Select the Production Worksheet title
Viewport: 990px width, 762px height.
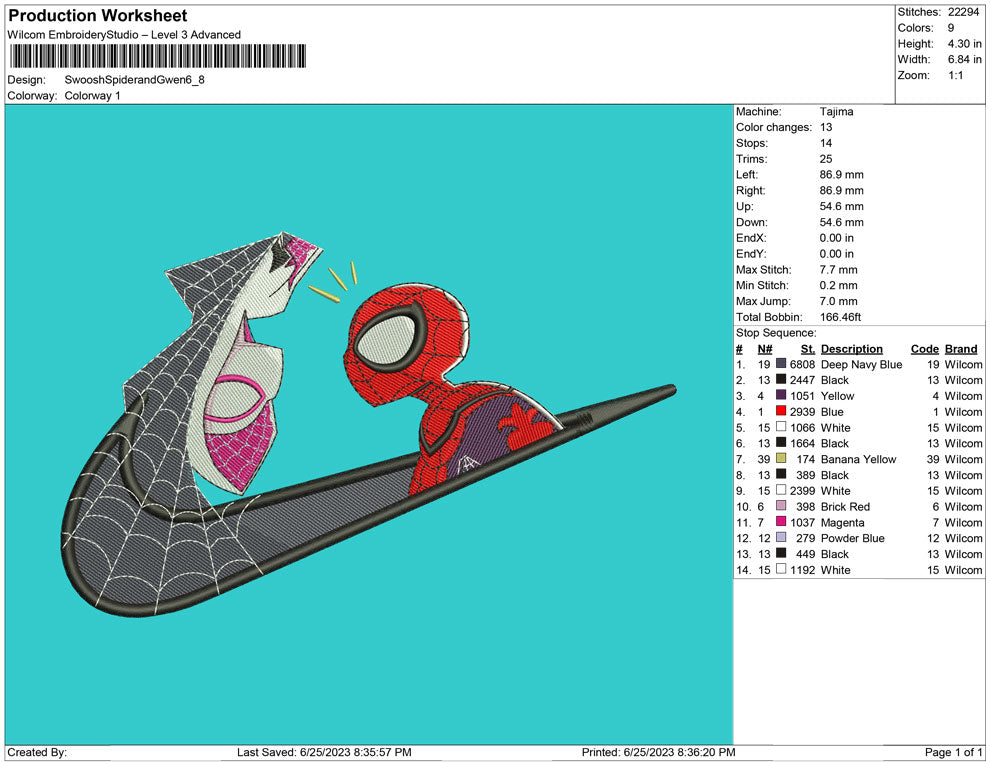98,16
